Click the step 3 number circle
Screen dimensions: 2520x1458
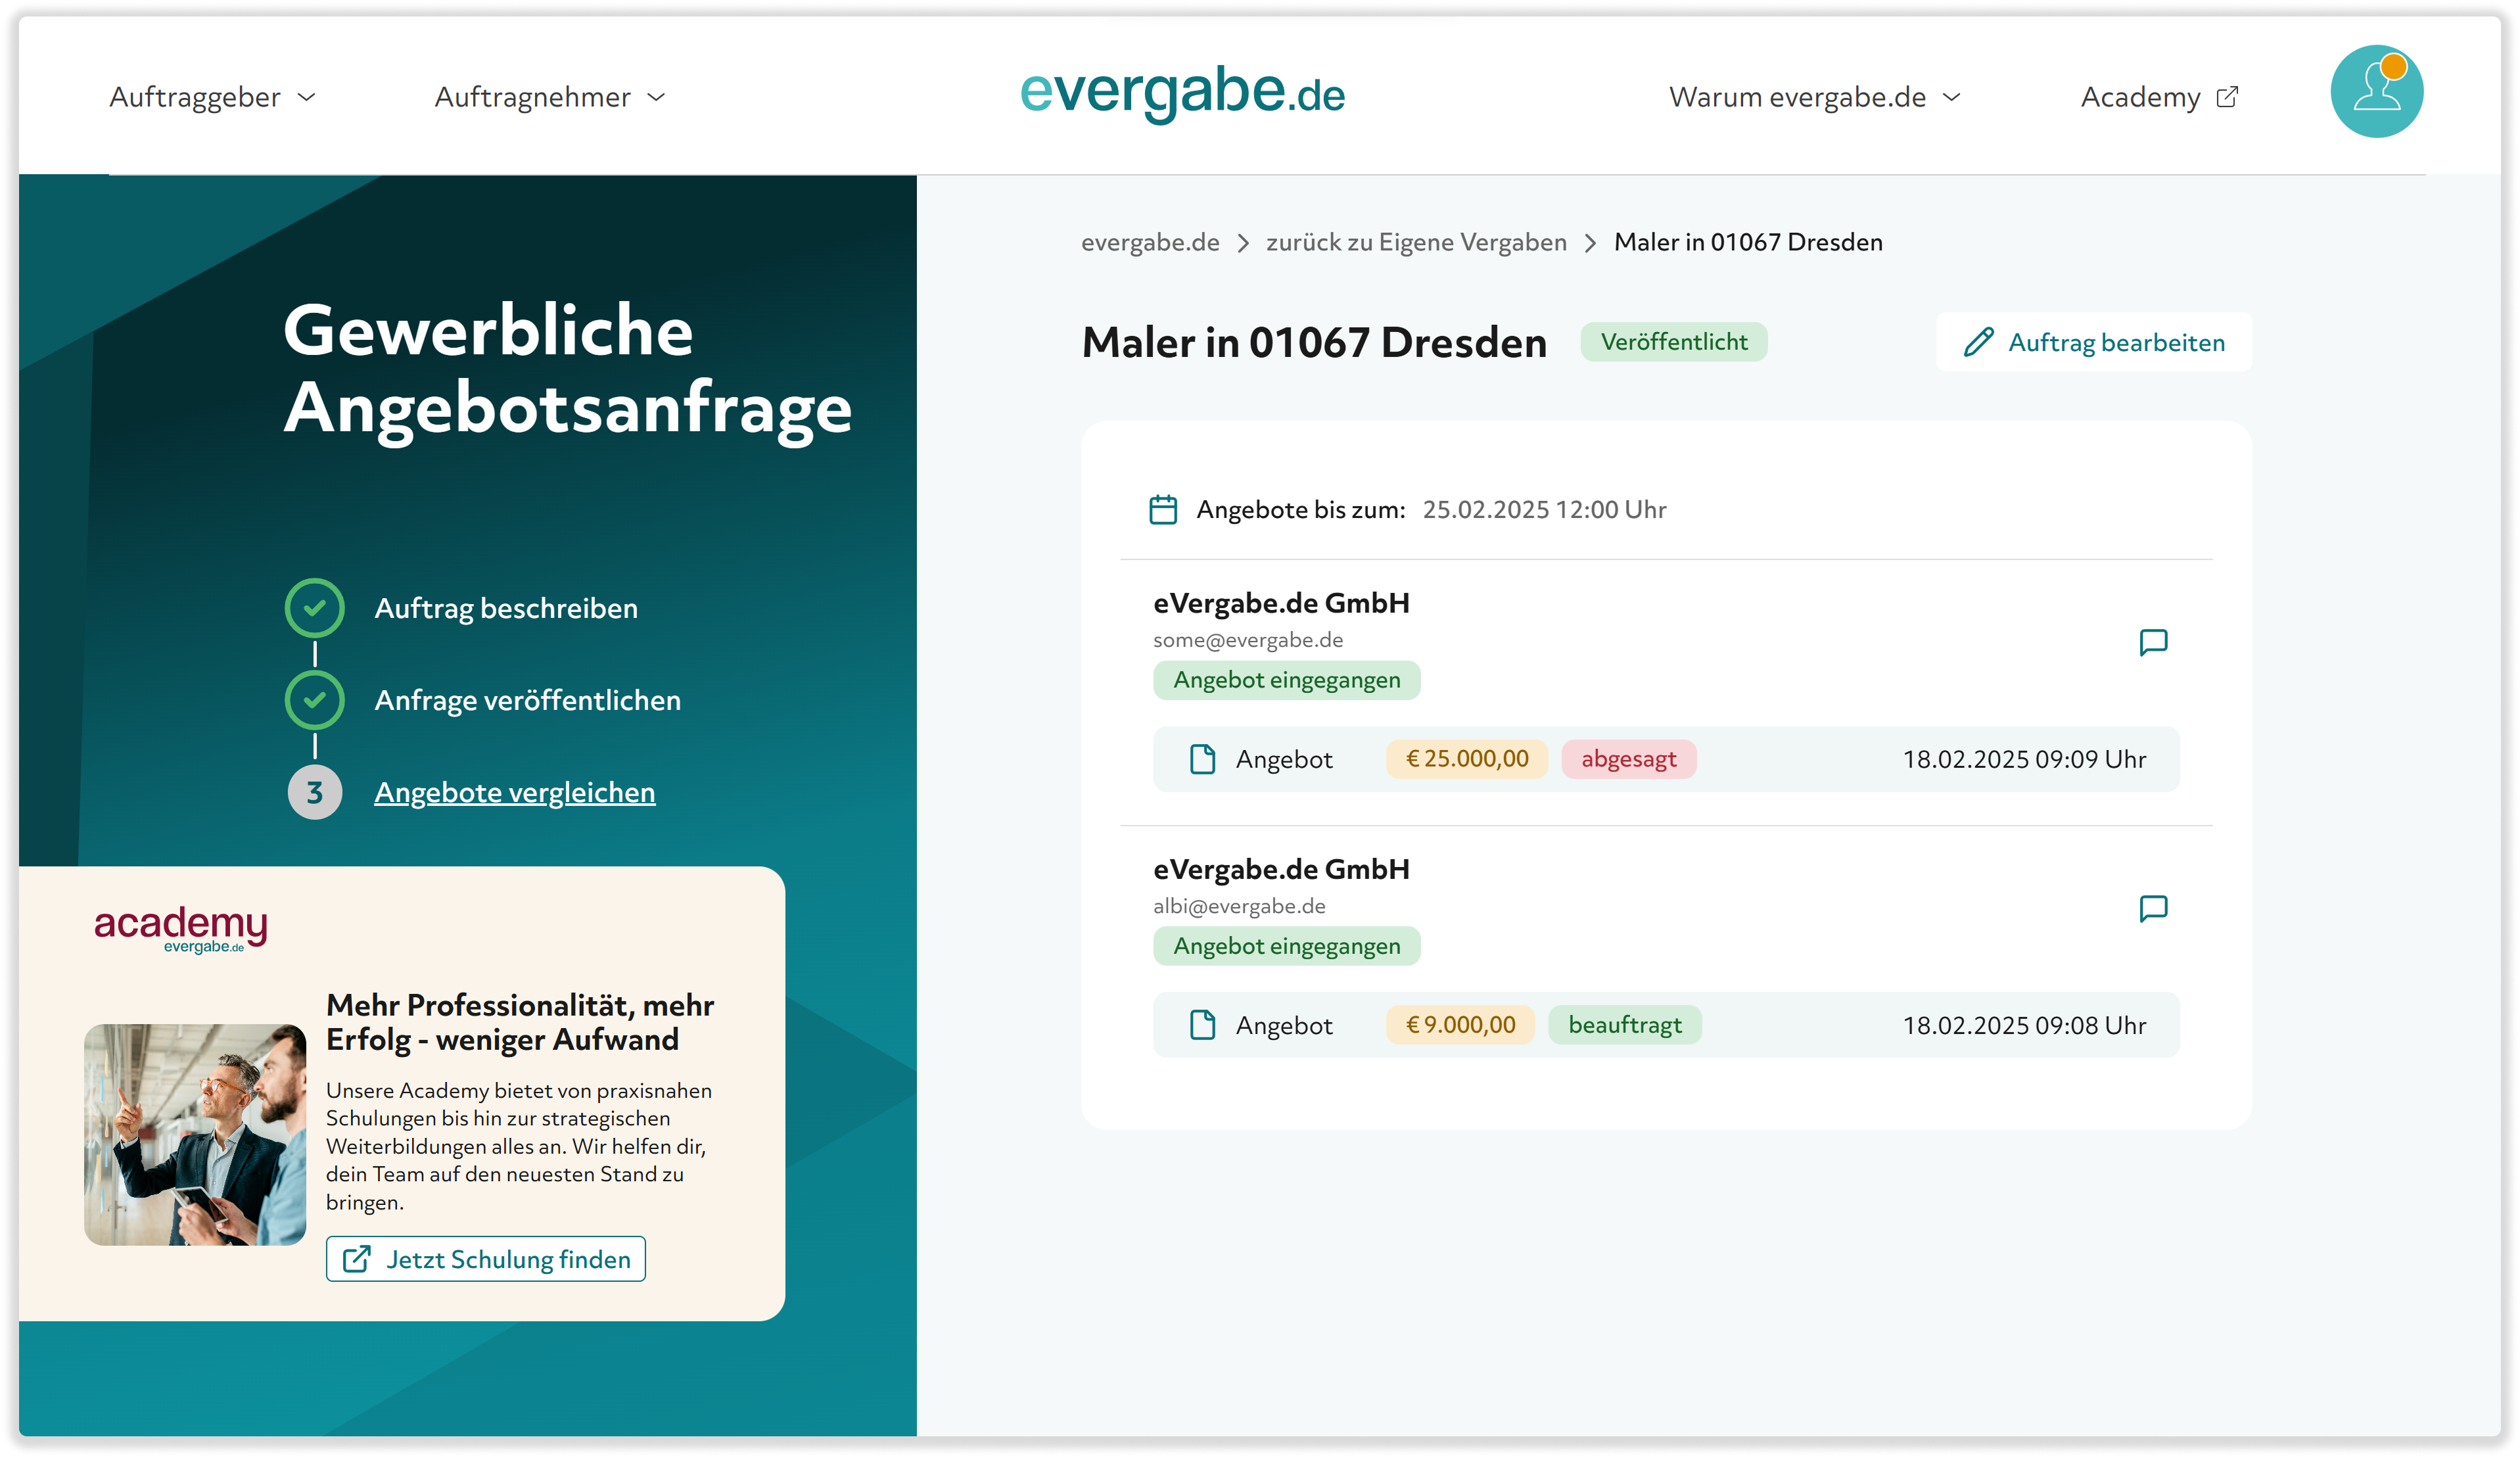315,792
